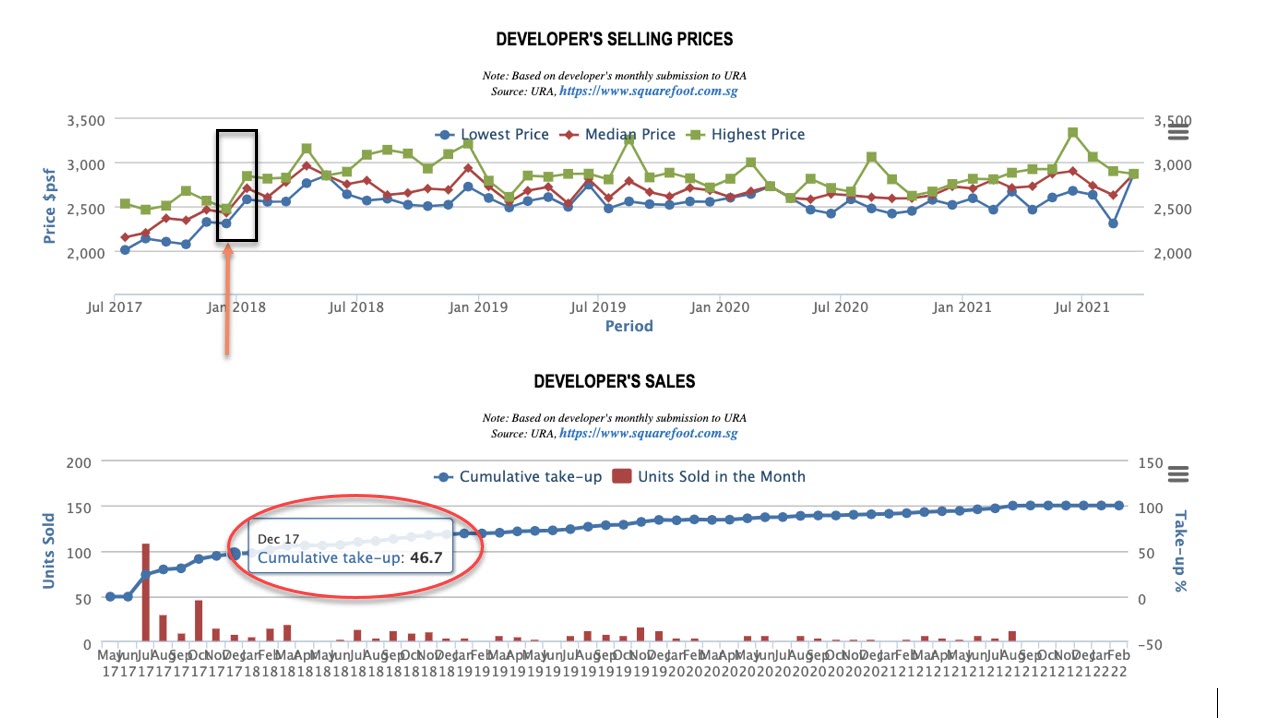Select the first cumulative take-up point at May 17
1261x724 pixels.
point(110,597)
